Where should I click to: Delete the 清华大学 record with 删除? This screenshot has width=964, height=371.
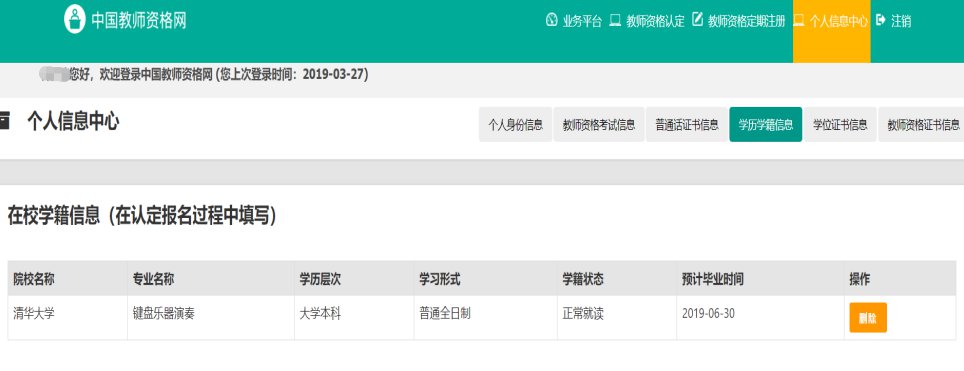(868, 317)
